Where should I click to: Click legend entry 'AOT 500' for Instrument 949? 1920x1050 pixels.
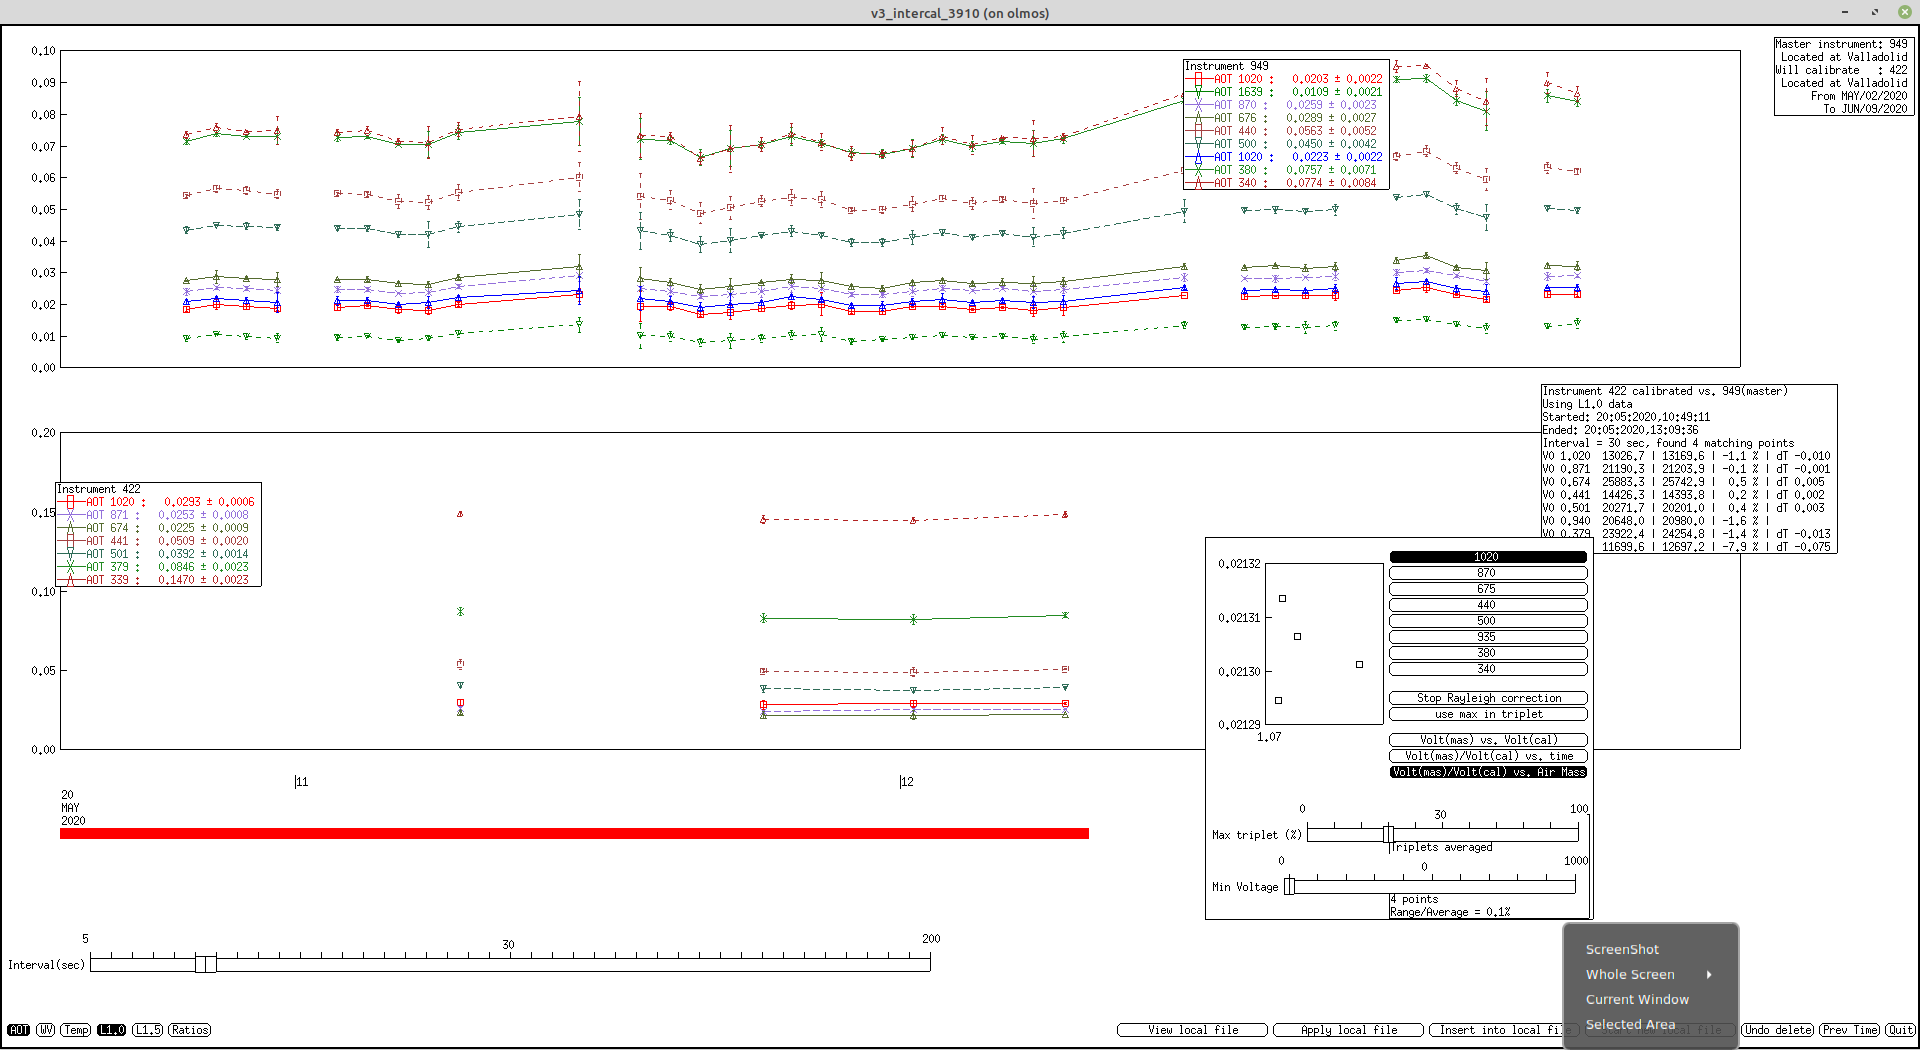pos(1284,144)
